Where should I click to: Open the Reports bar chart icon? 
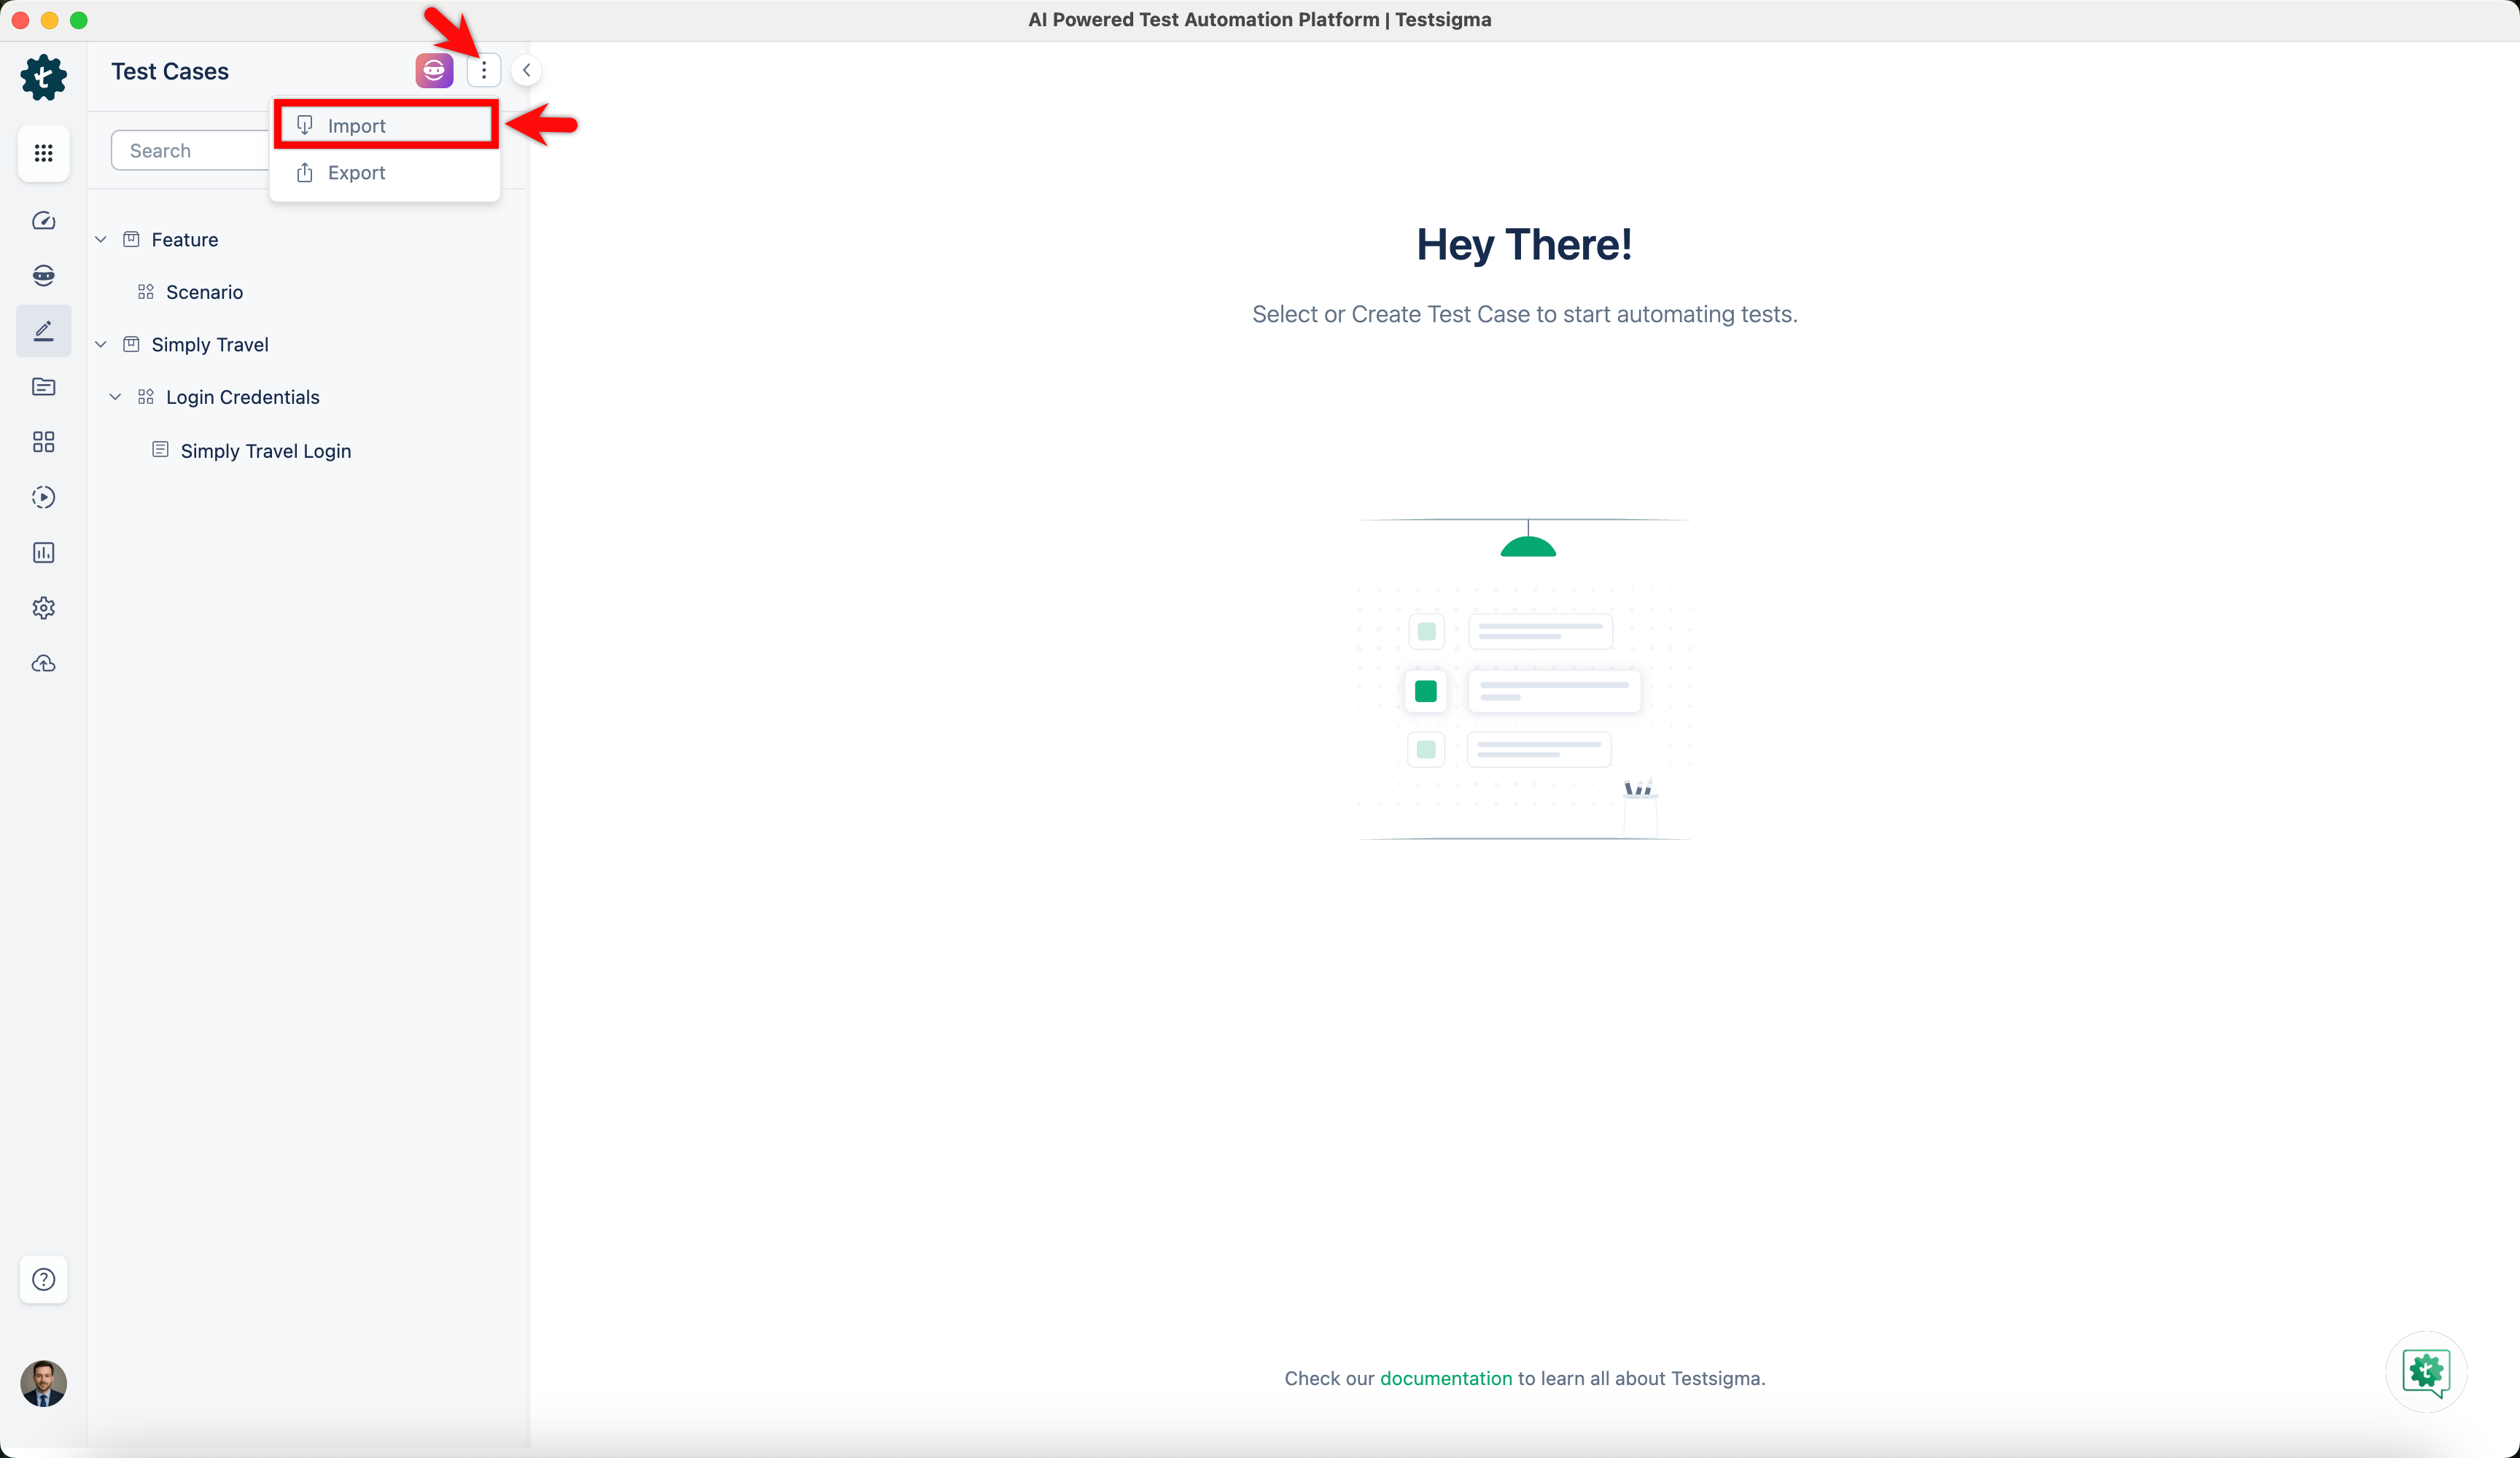(x=43, y=552)
